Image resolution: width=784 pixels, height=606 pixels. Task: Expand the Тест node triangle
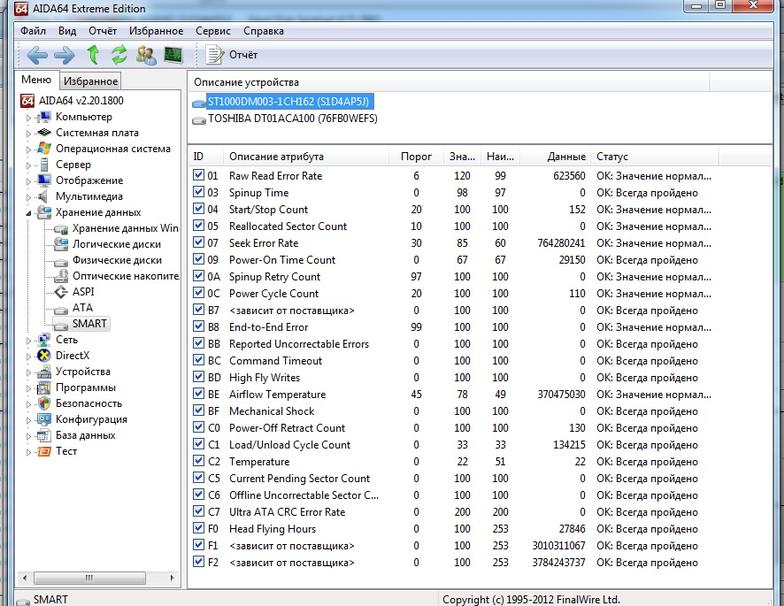coord(28,452)
